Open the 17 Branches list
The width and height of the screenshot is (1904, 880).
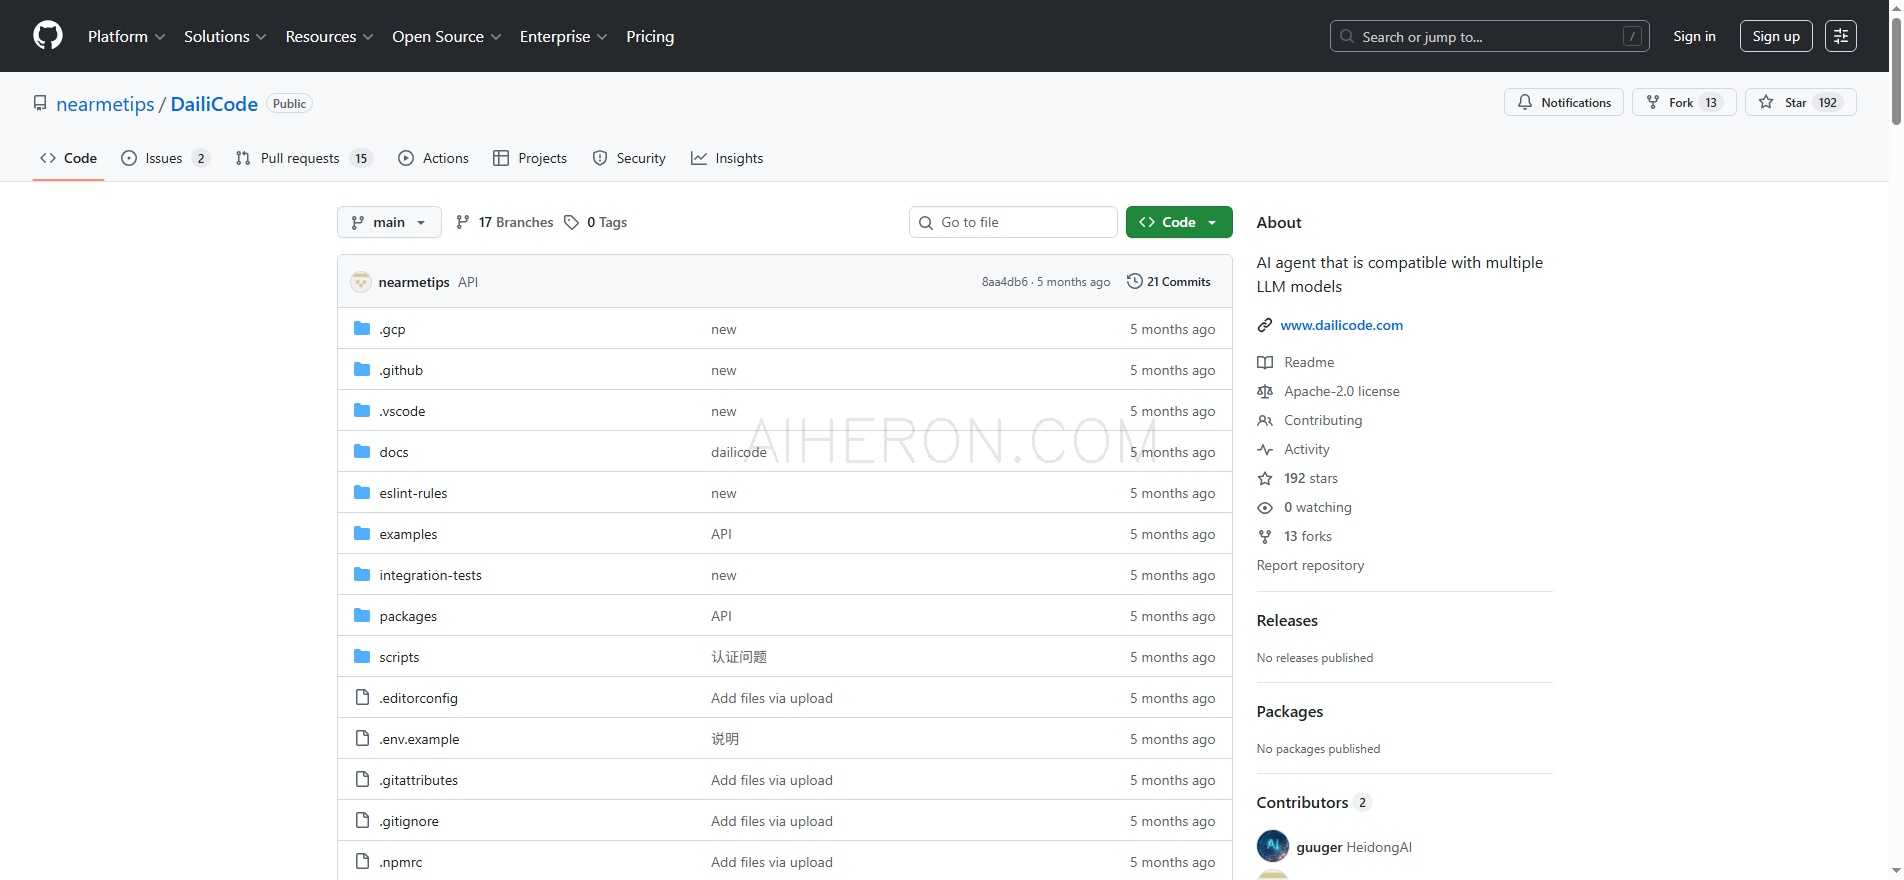coord(504,222)
